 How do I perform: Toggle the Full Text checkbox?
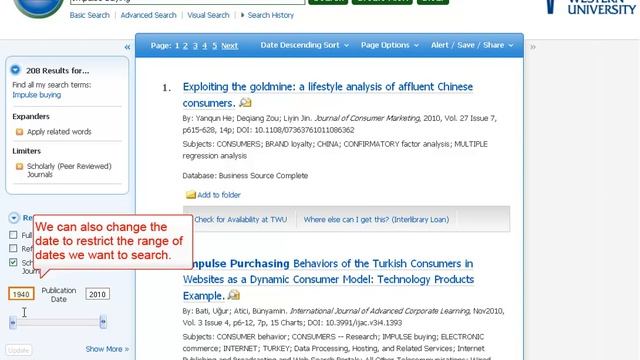[x=13, y=235]
